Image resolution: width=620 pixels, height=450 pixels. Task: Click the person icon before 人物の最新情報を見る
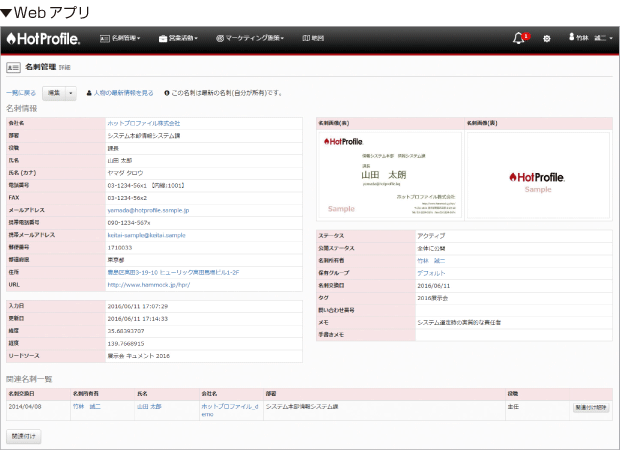pos(89,93)
